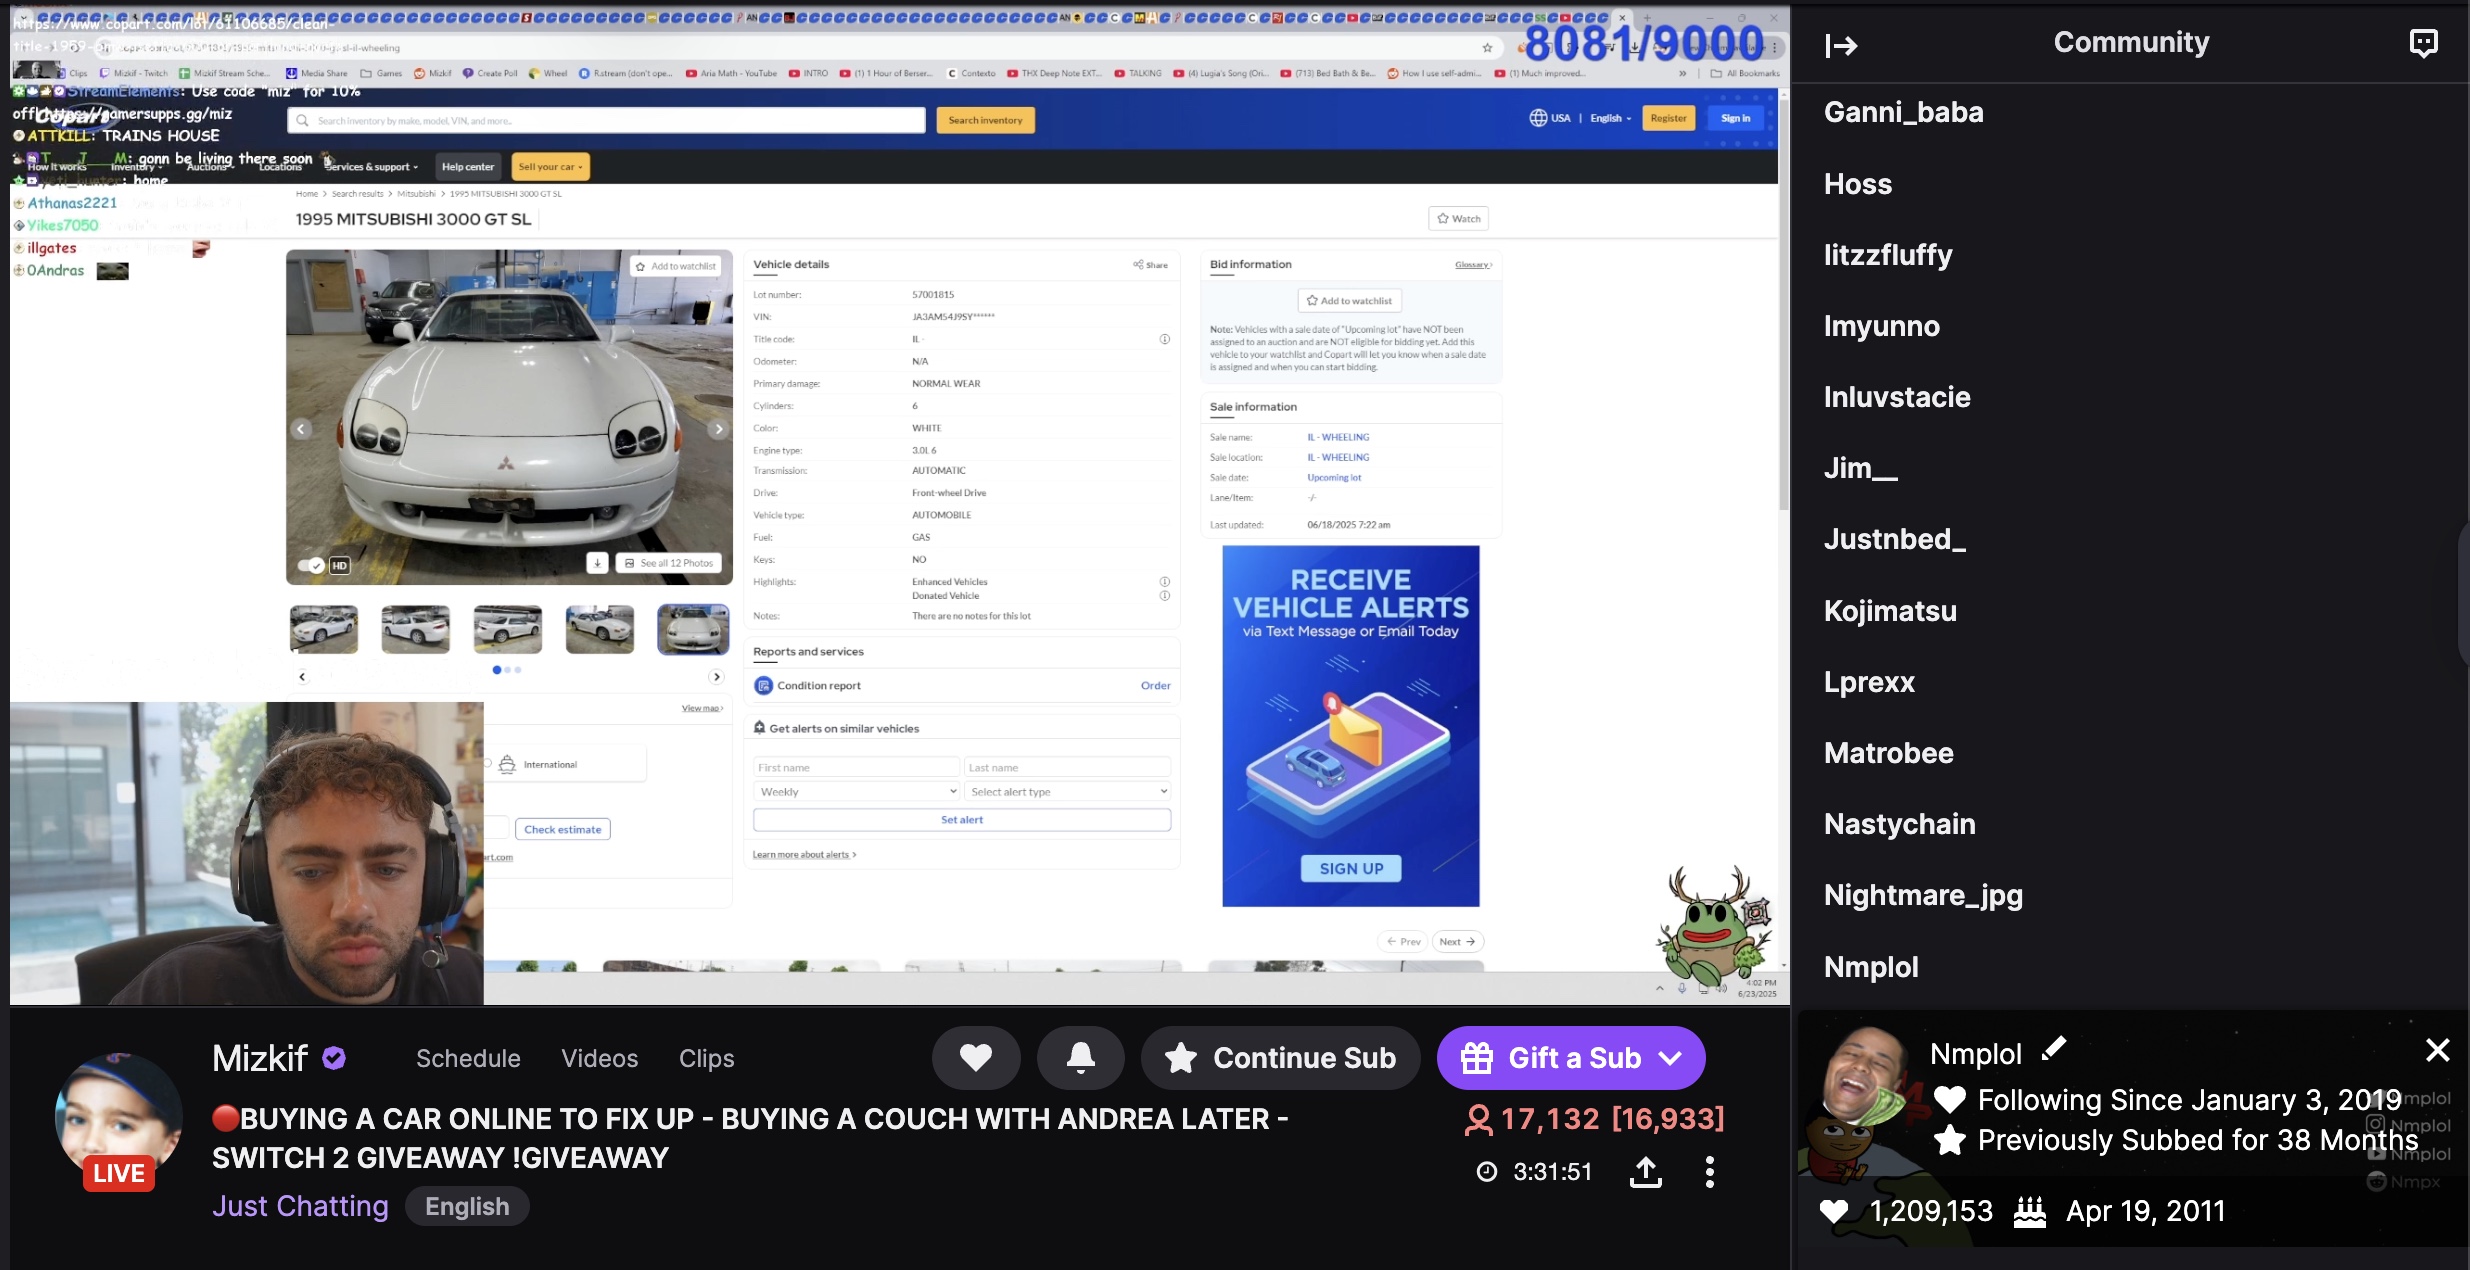
Task: Click the Share icon in Vehicle details
Action: pos(1150,265)
